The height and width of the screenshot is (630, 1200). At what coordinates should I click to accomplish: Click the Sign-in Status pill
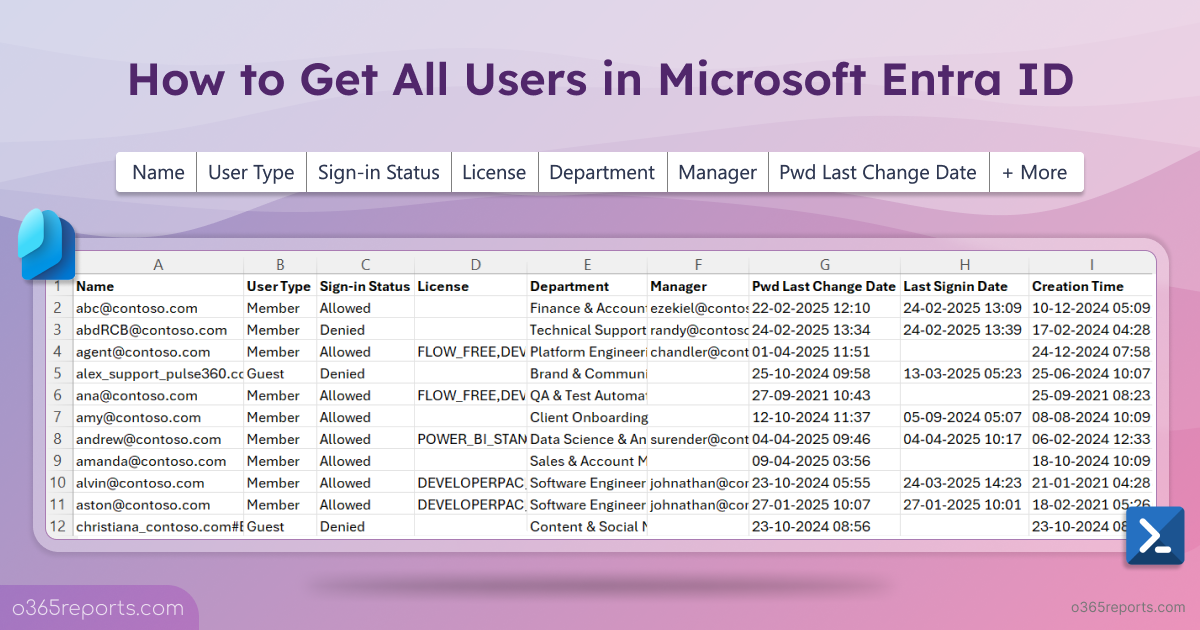379,172
